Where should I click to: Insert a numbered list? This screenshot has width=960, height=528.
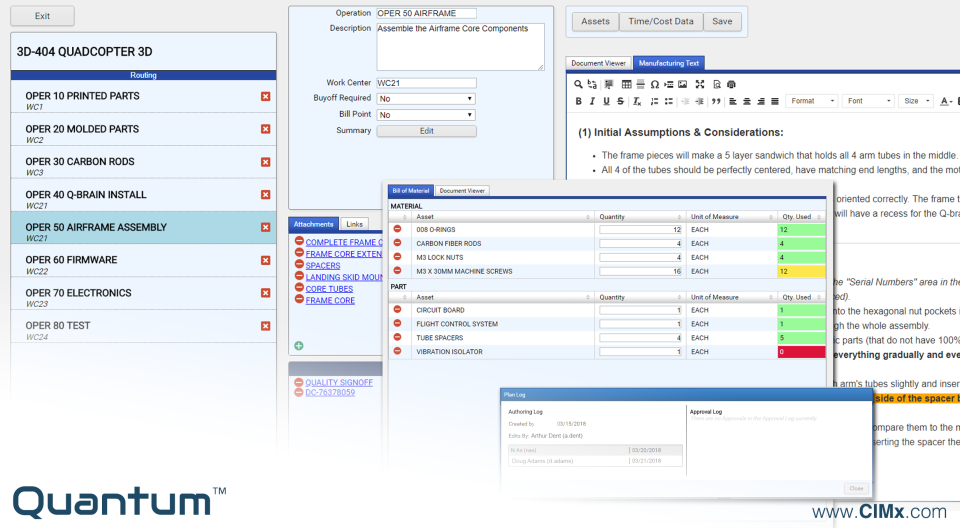(x=654, y=101)
